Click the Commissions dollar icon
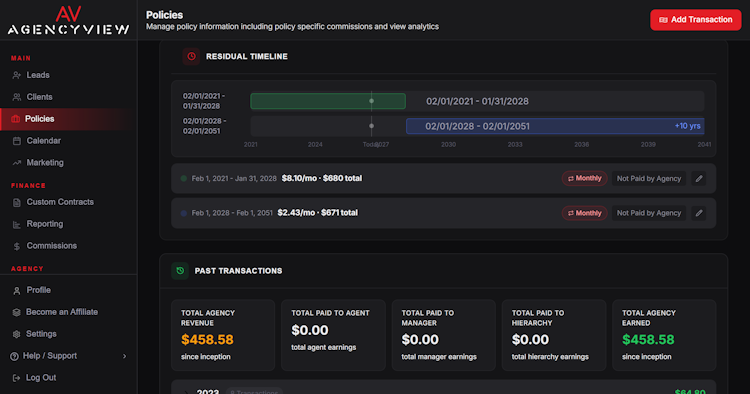The height and width of the screenshot is (394, 750). click(x=17, y=246)
